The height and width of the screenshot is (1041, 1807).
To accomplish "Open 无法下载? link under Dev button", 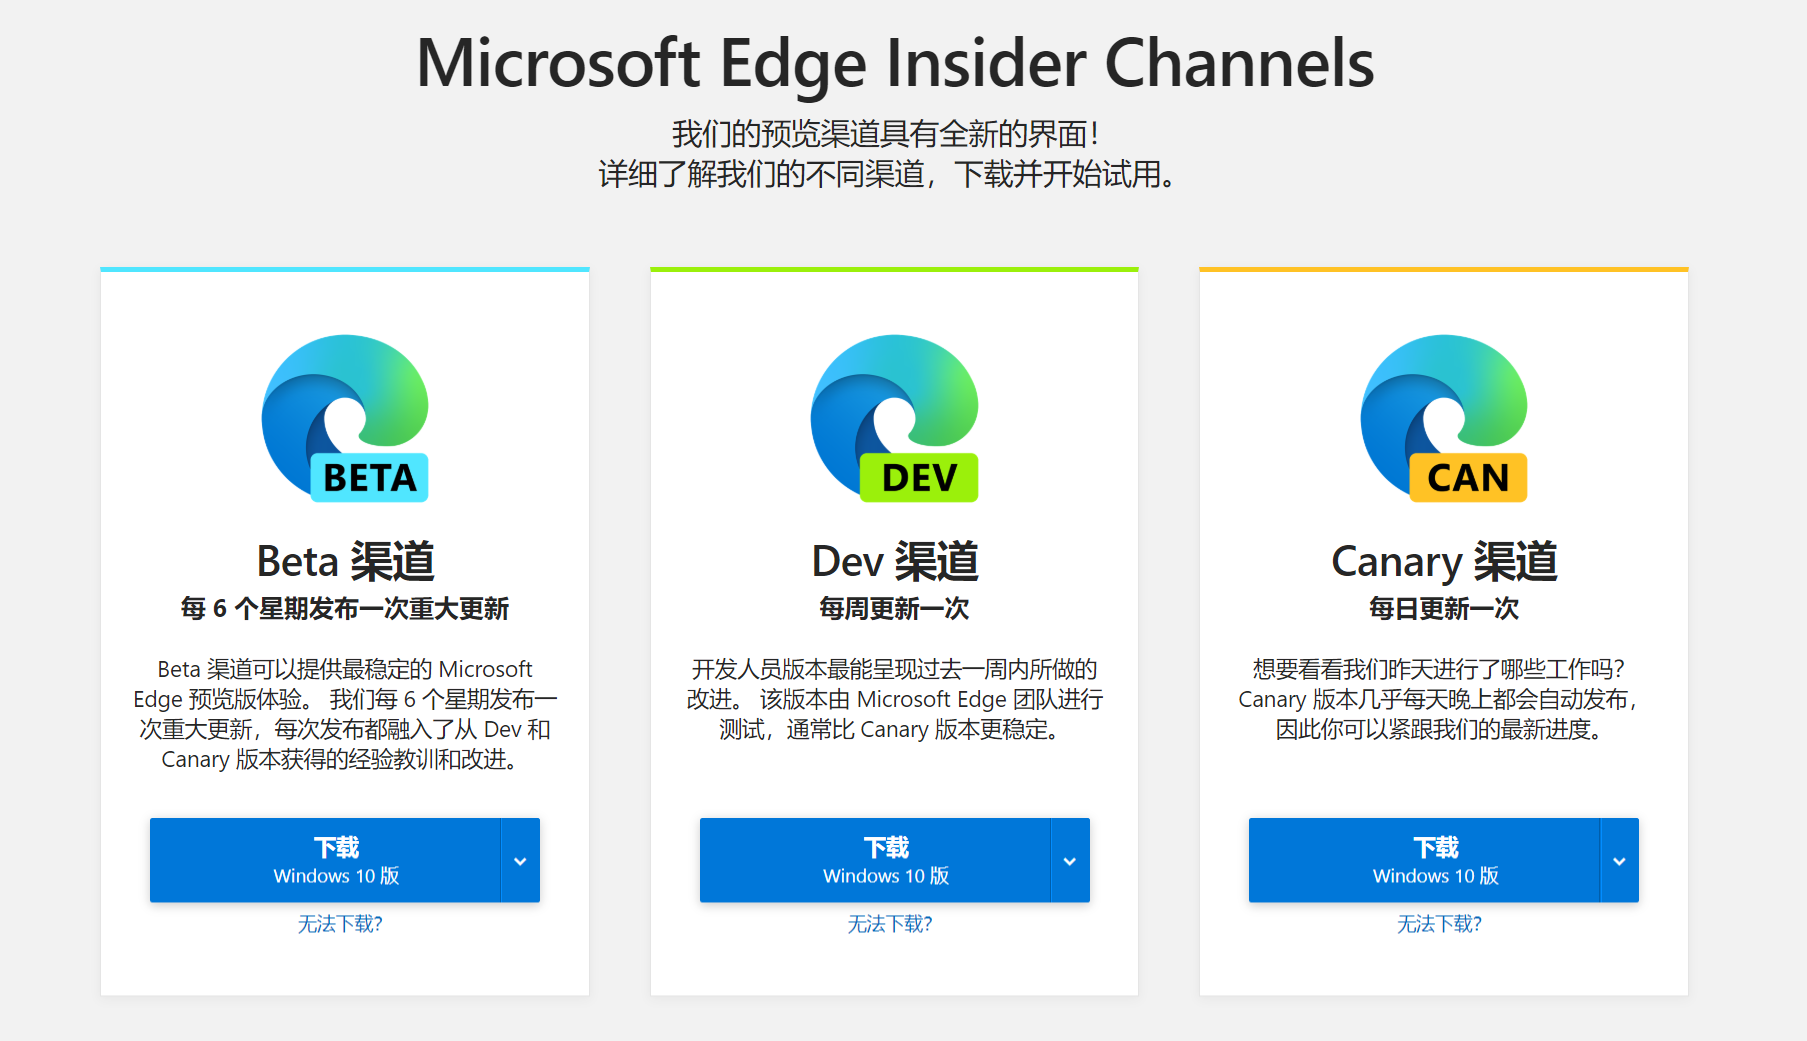I will pyautogui.click(x=890, y=924).
